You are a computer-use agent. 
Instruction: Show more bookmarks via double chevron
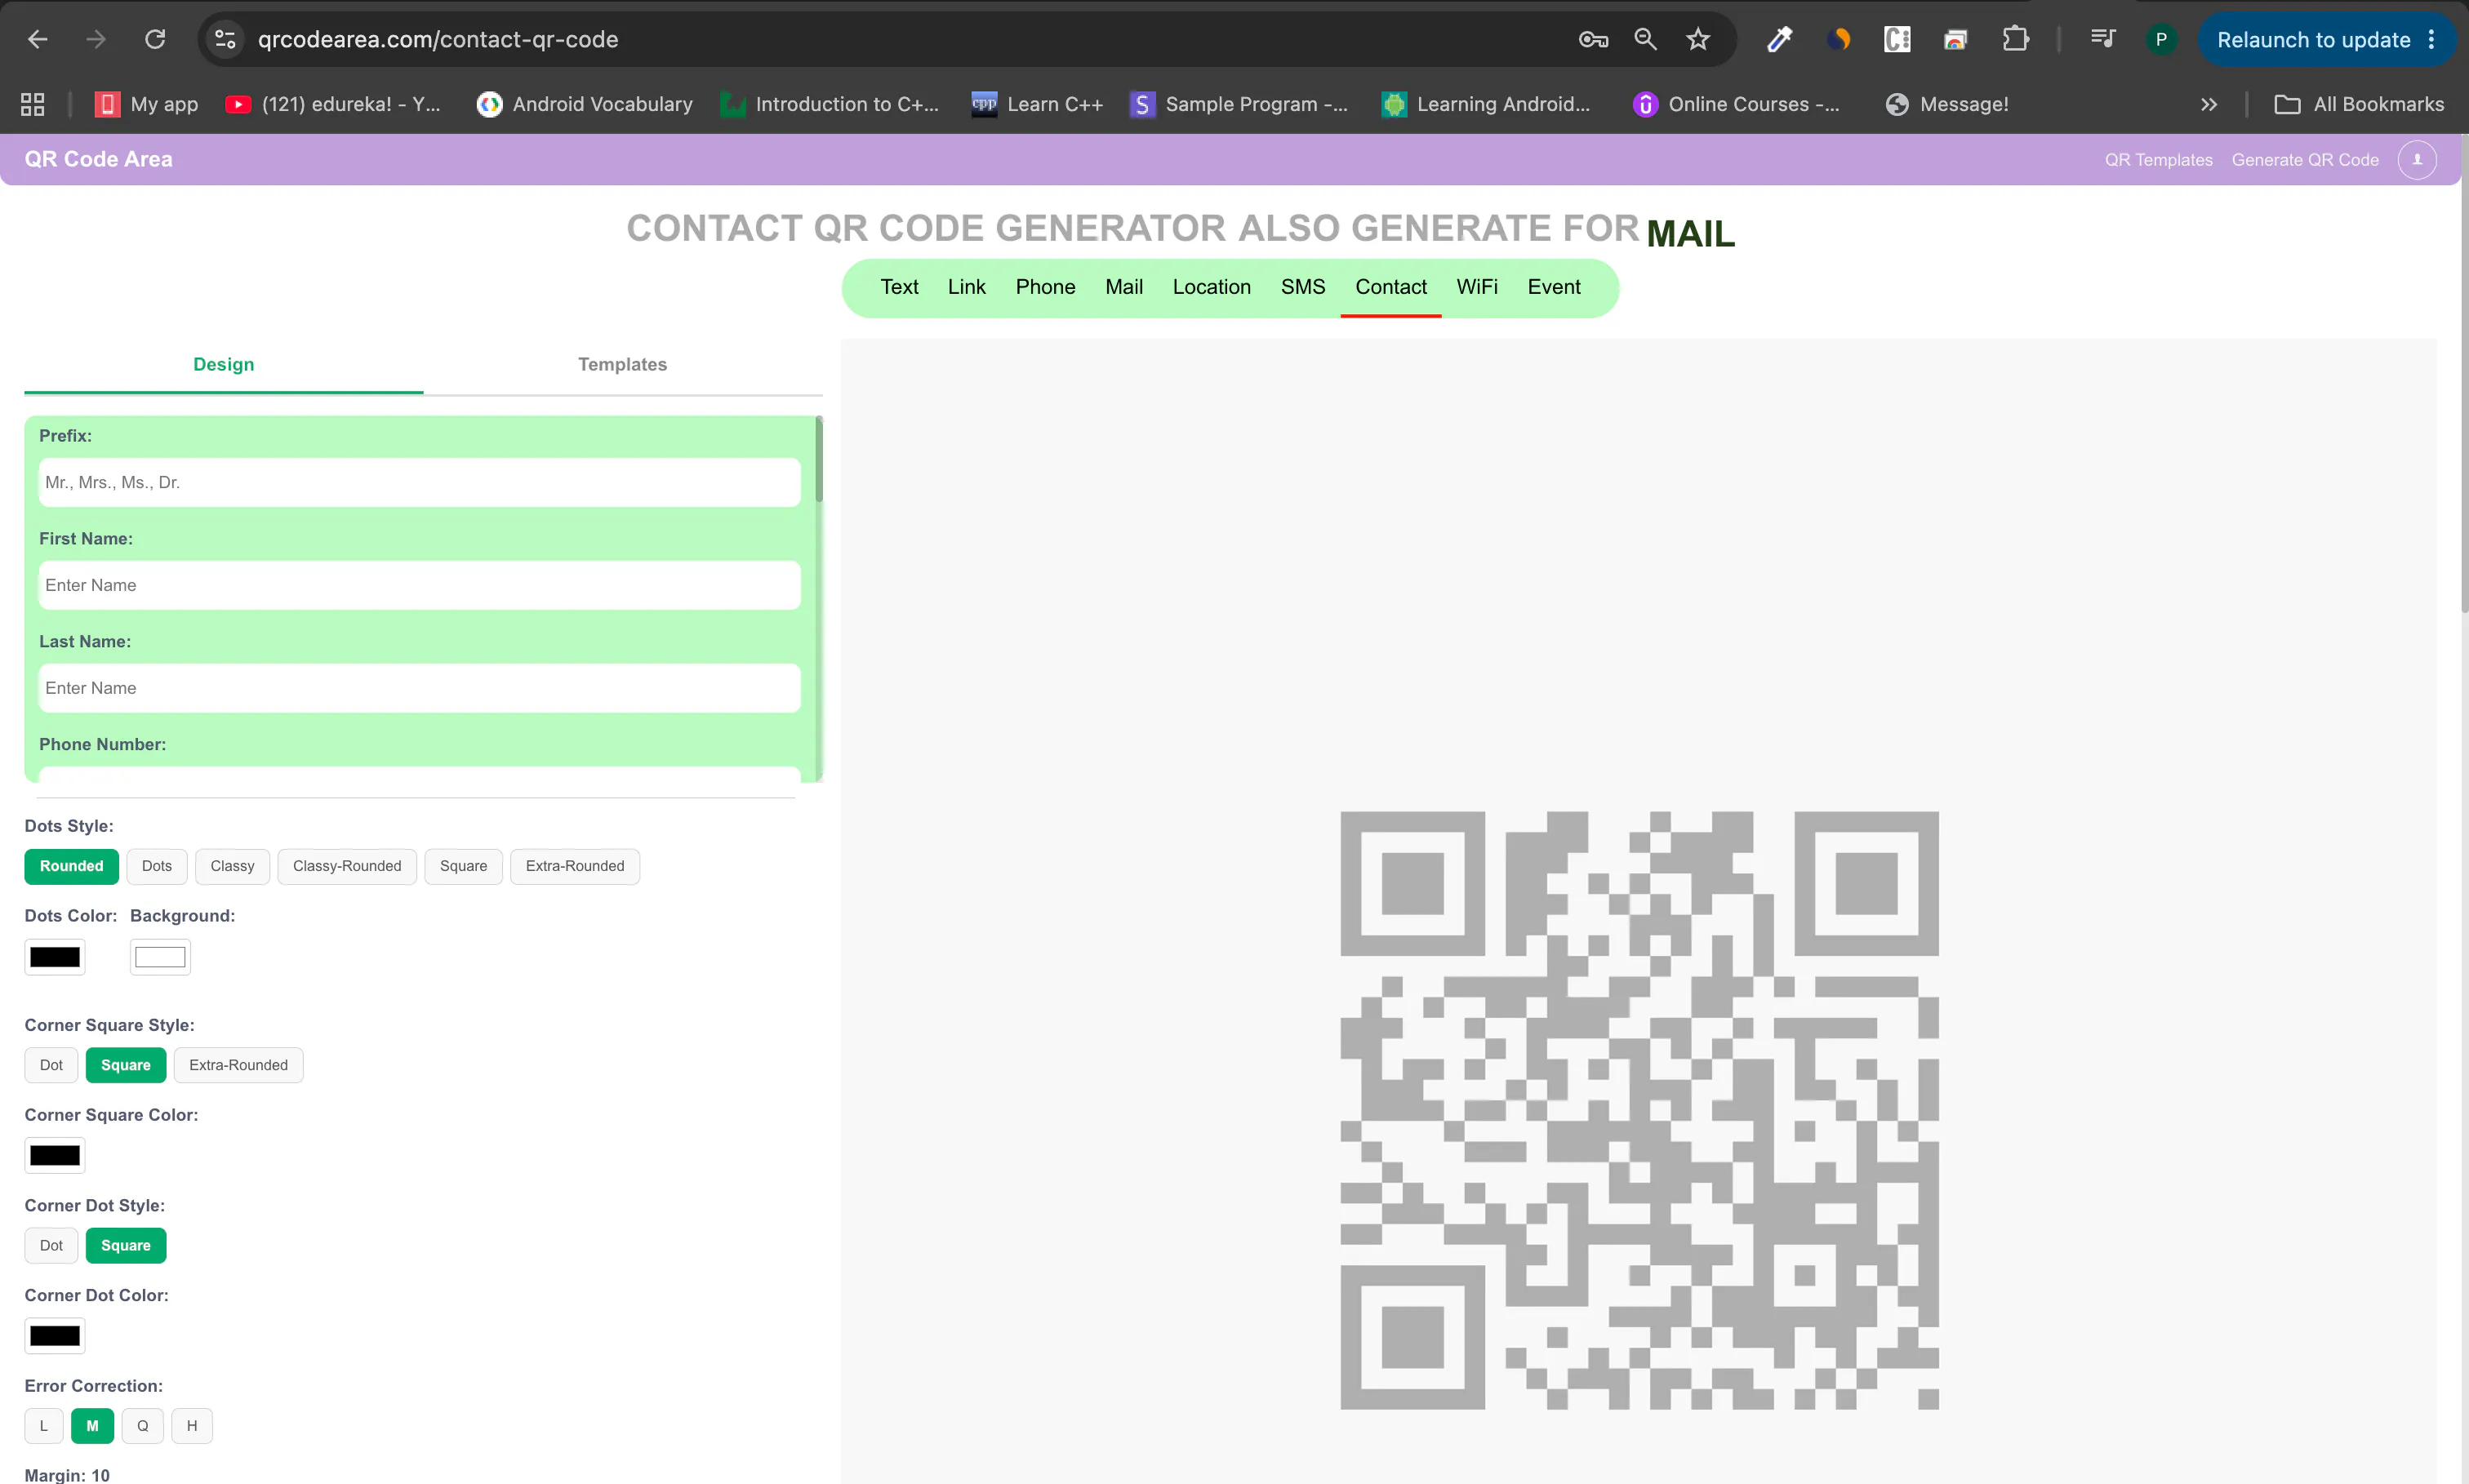tap(2209, 104)
